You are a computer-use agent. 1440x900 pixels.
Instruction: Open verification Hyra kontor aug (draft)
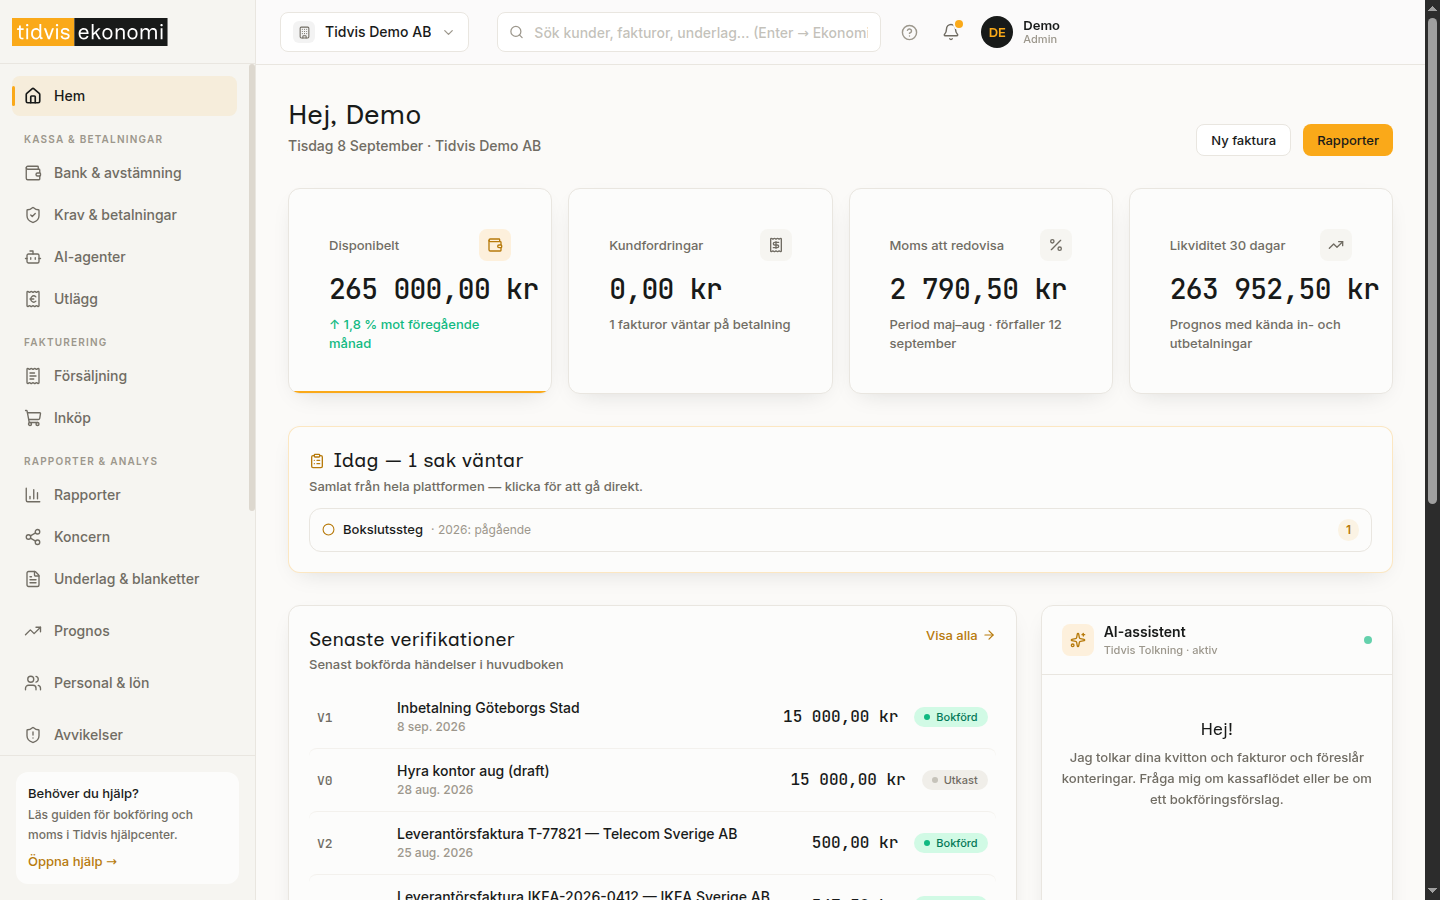coord(652,780)
